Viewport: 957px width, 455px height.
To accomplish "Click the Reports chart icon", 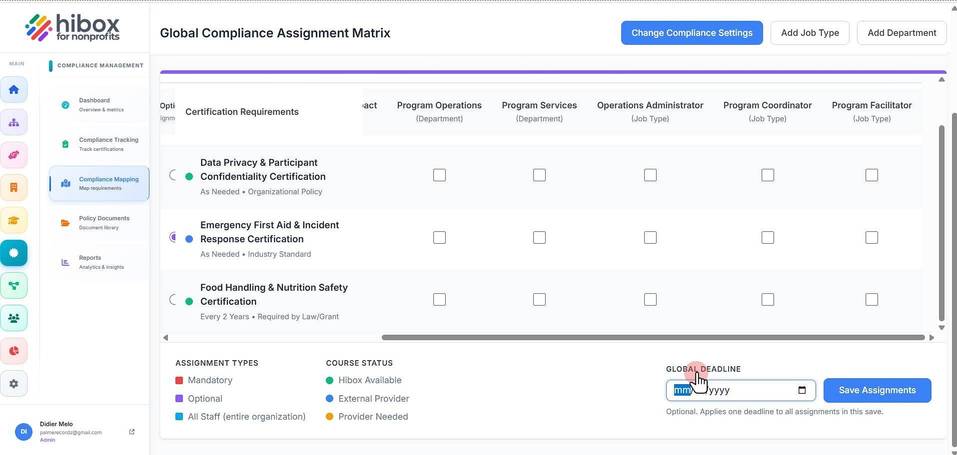I will [65, 263].
